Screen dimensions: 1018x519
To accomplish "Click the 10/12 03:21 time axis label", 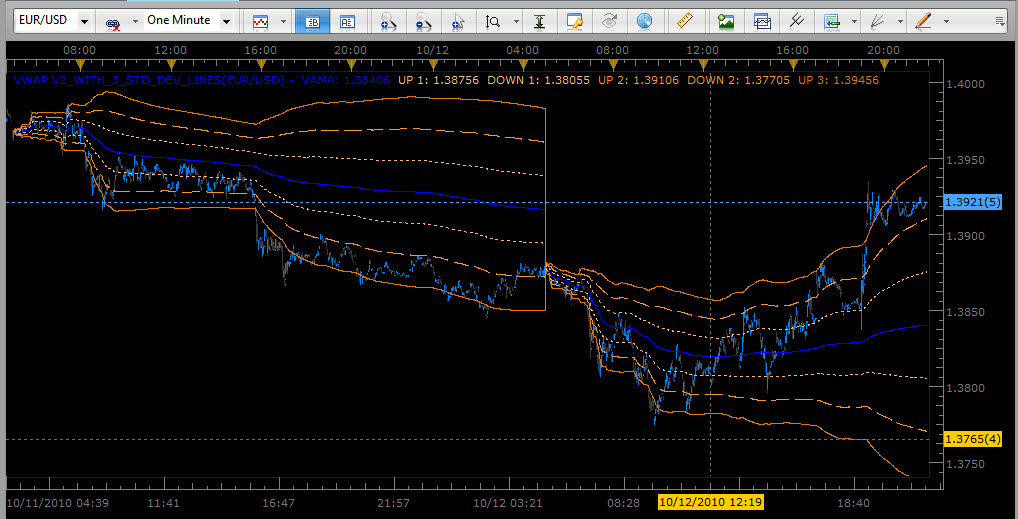I will pyautogui.click(x=508, y=503).
